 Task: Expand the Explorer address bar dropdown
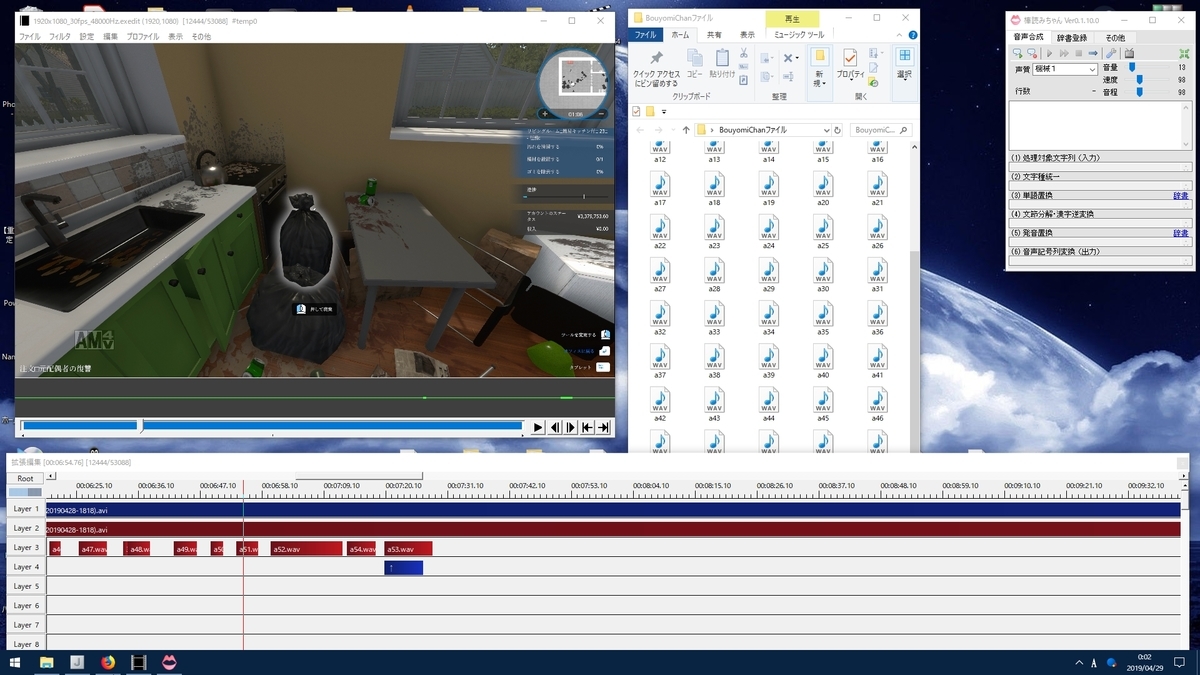[826, 130]
